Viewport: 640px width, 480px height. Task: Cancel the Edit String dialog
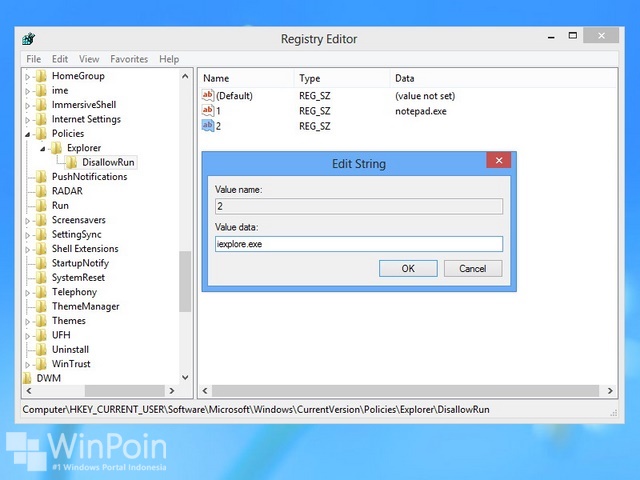(473, 269)
